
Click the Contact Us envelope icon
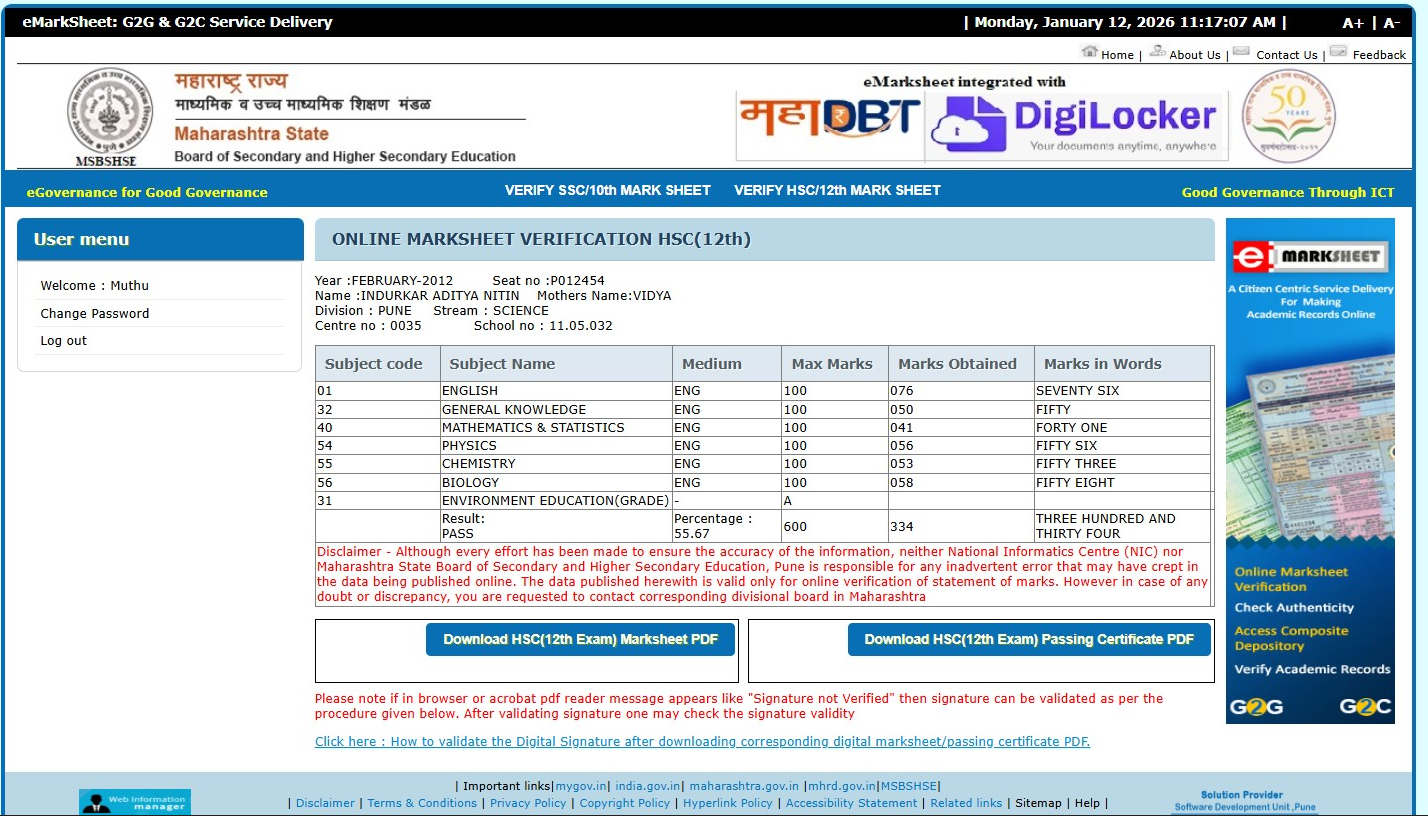click(1241, 52)
